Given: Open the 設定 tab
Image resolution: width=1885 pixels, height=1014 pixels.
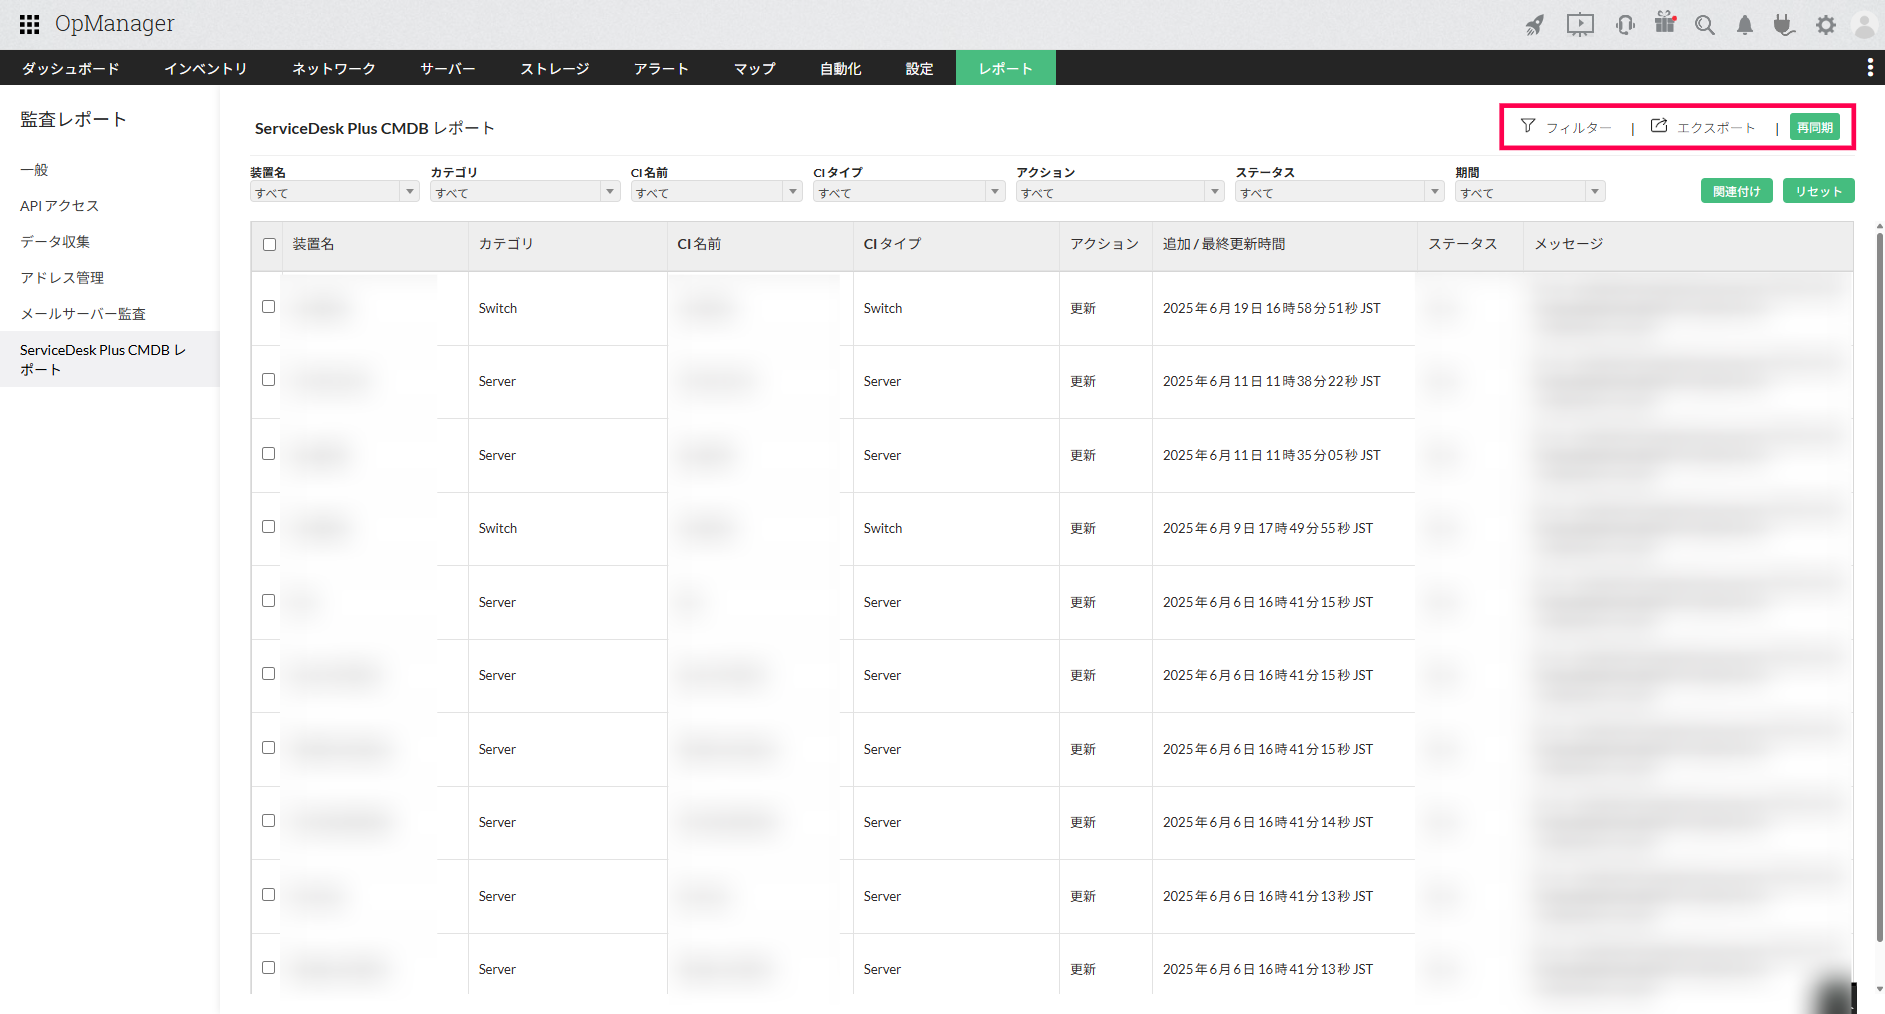Looking at the screenshot, I should [920, 68].
